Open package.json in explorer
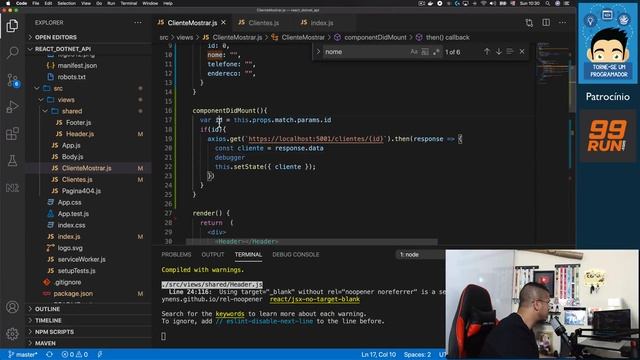 tap(73, 293)
